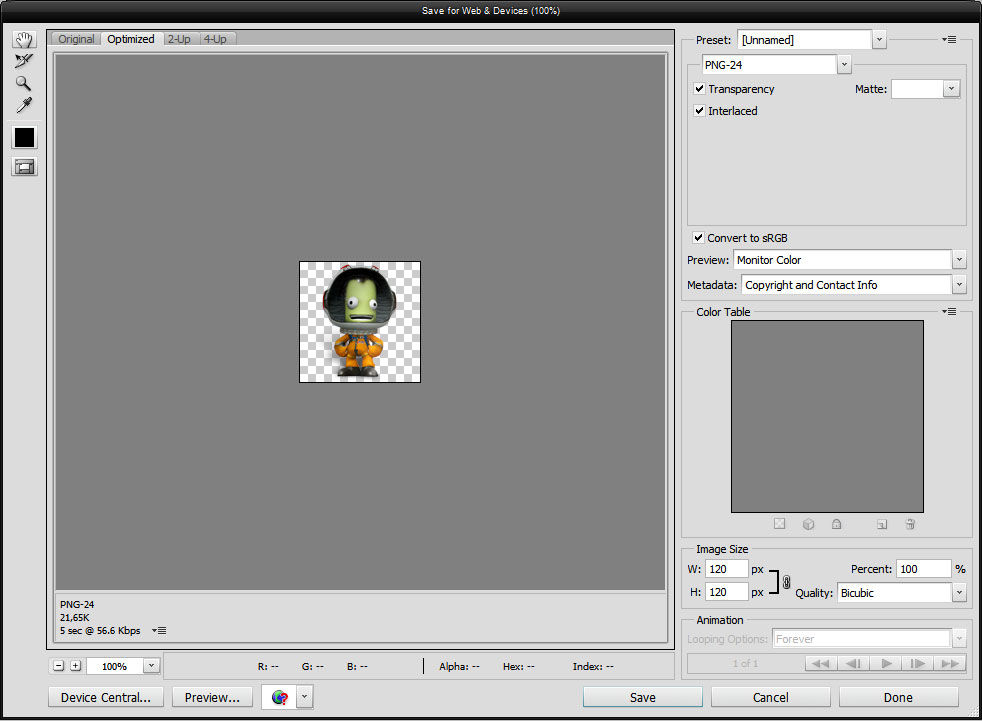Open the Color Table panel menu
The image size is (982, 721).
949,312
